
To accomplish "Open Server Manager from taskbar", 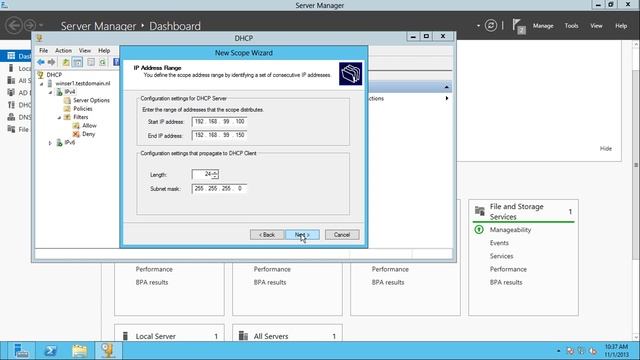I will click(x=21, y=351).
